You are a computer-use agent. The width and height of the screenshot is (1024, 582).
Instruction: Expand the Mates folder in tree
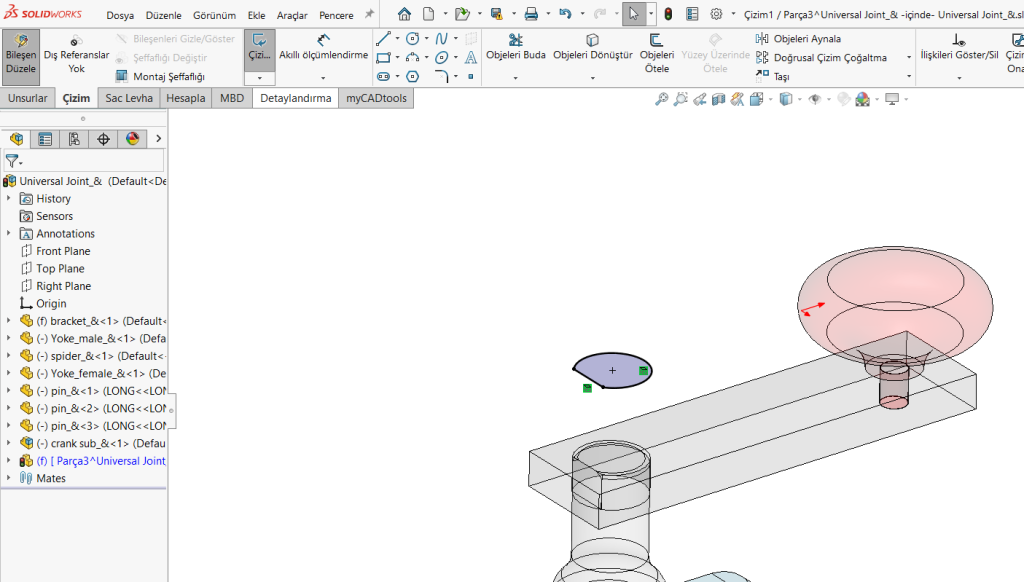(8, 478)
